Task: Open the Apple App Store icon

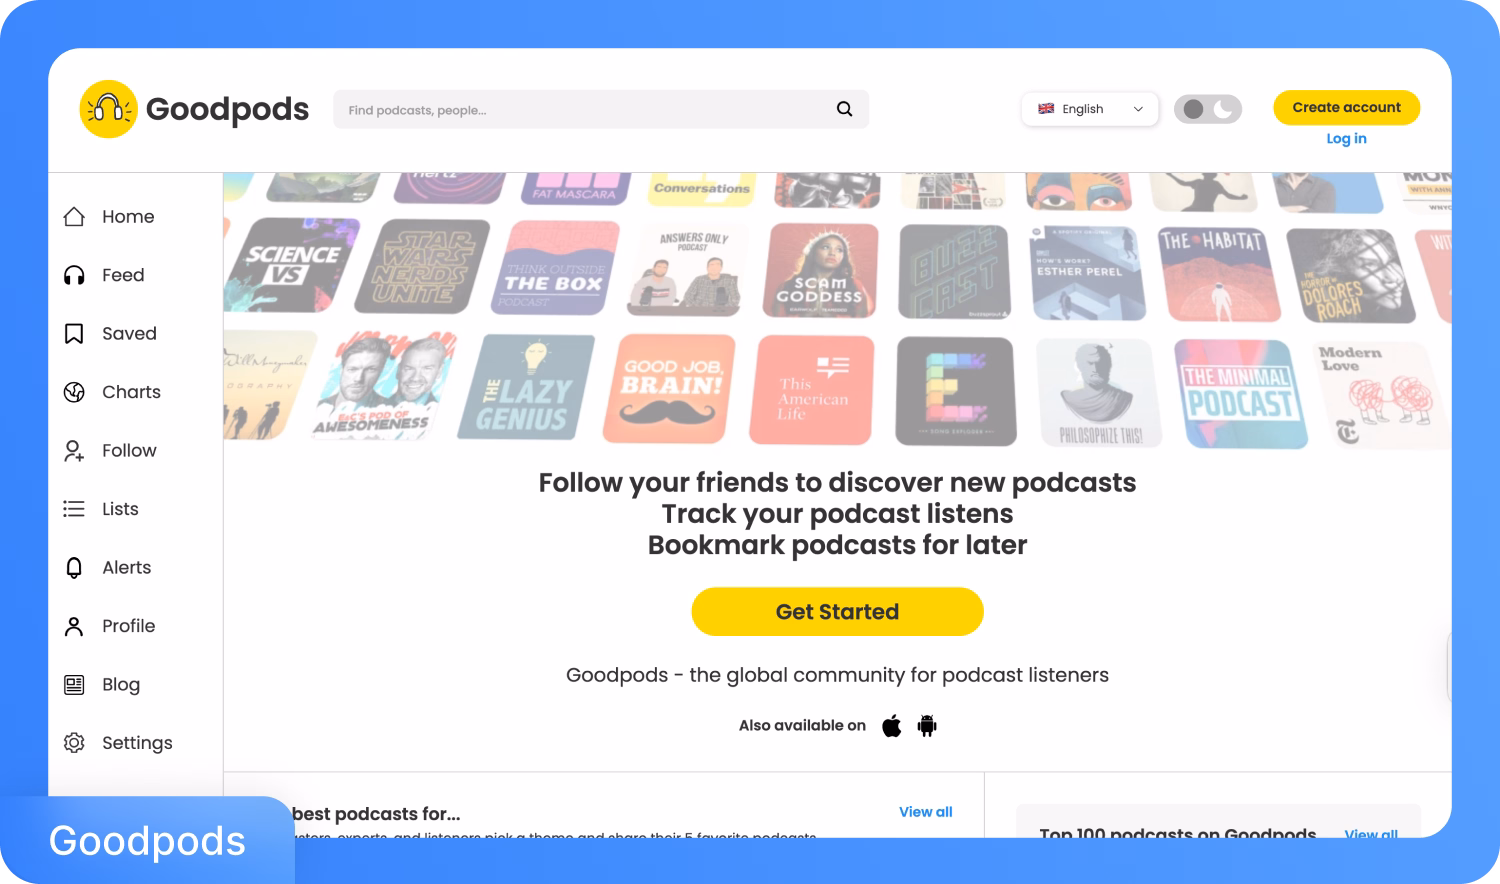Action: tap(892, 726)
